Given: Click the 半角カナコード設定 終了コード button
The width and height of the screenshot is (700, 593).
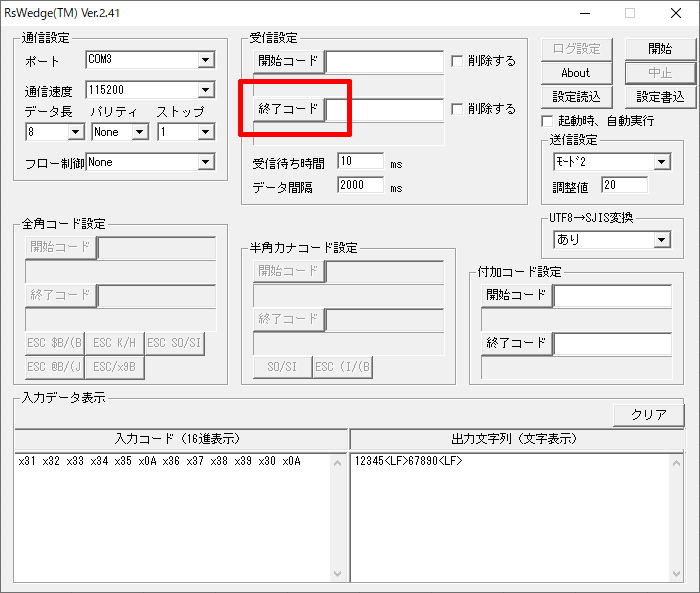Looking at the screenshot, I should (288, 319).
